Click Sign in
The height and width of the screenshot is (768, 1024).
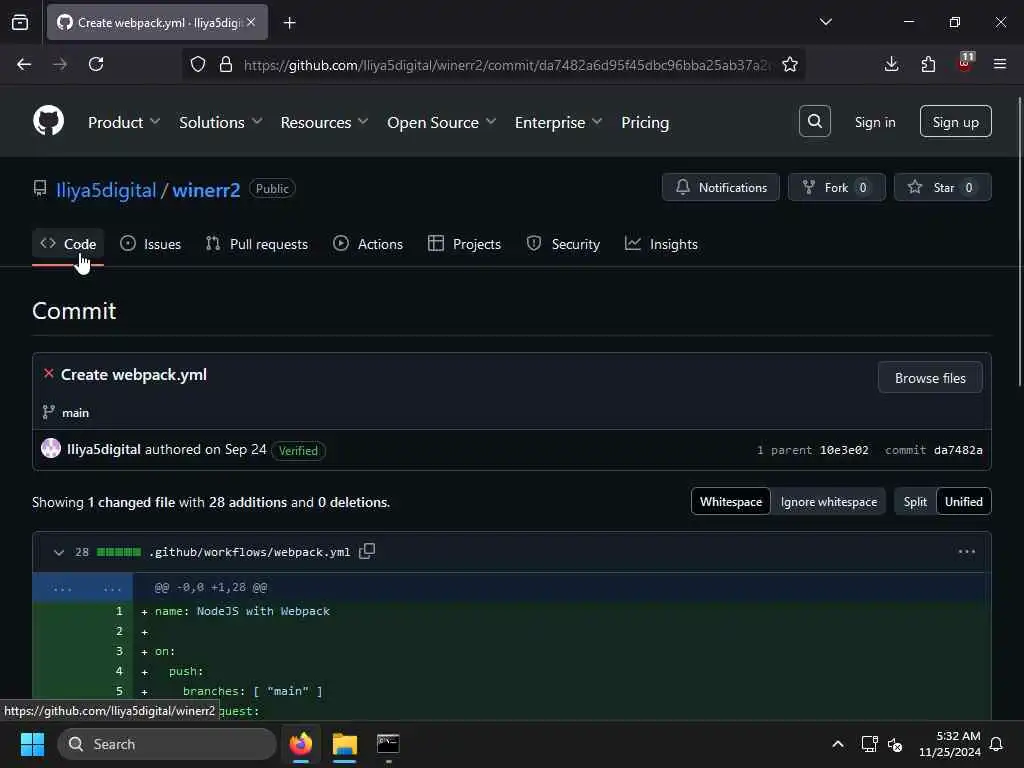(875, 122)
